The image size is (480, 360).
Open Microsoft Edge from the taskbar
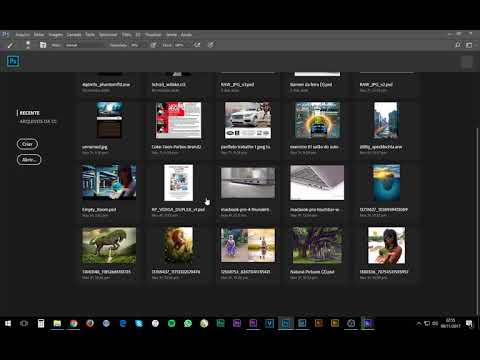[123, 323]
